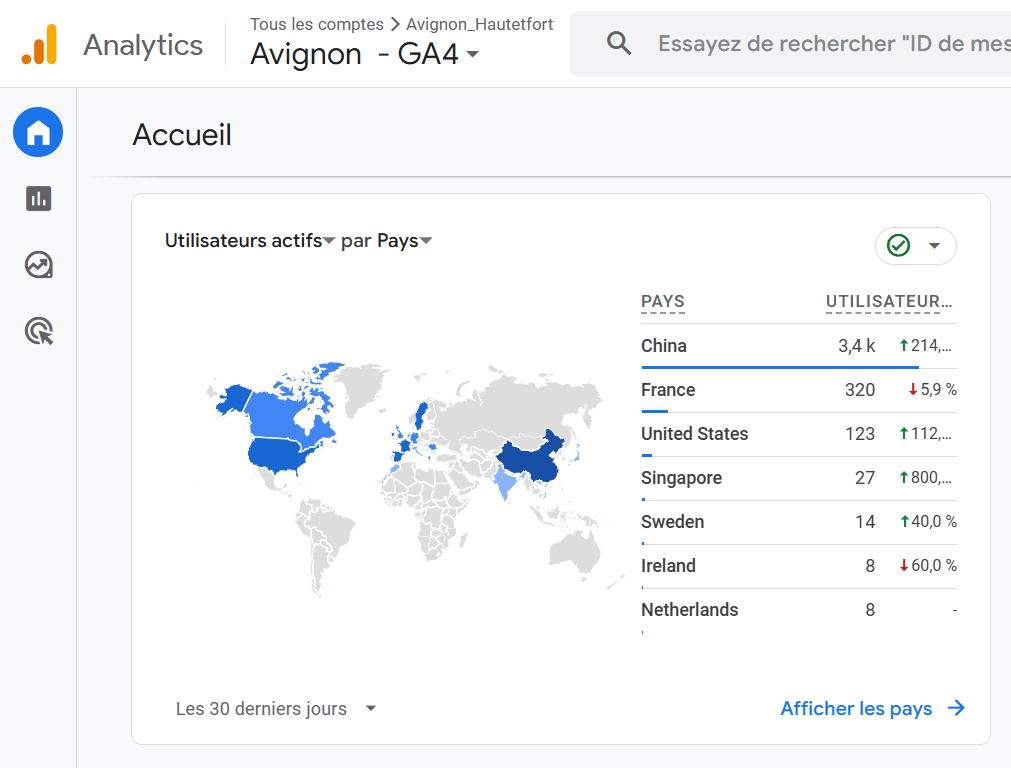
Task: Click the search magnifier icon
Action: (x=619, y=44)
